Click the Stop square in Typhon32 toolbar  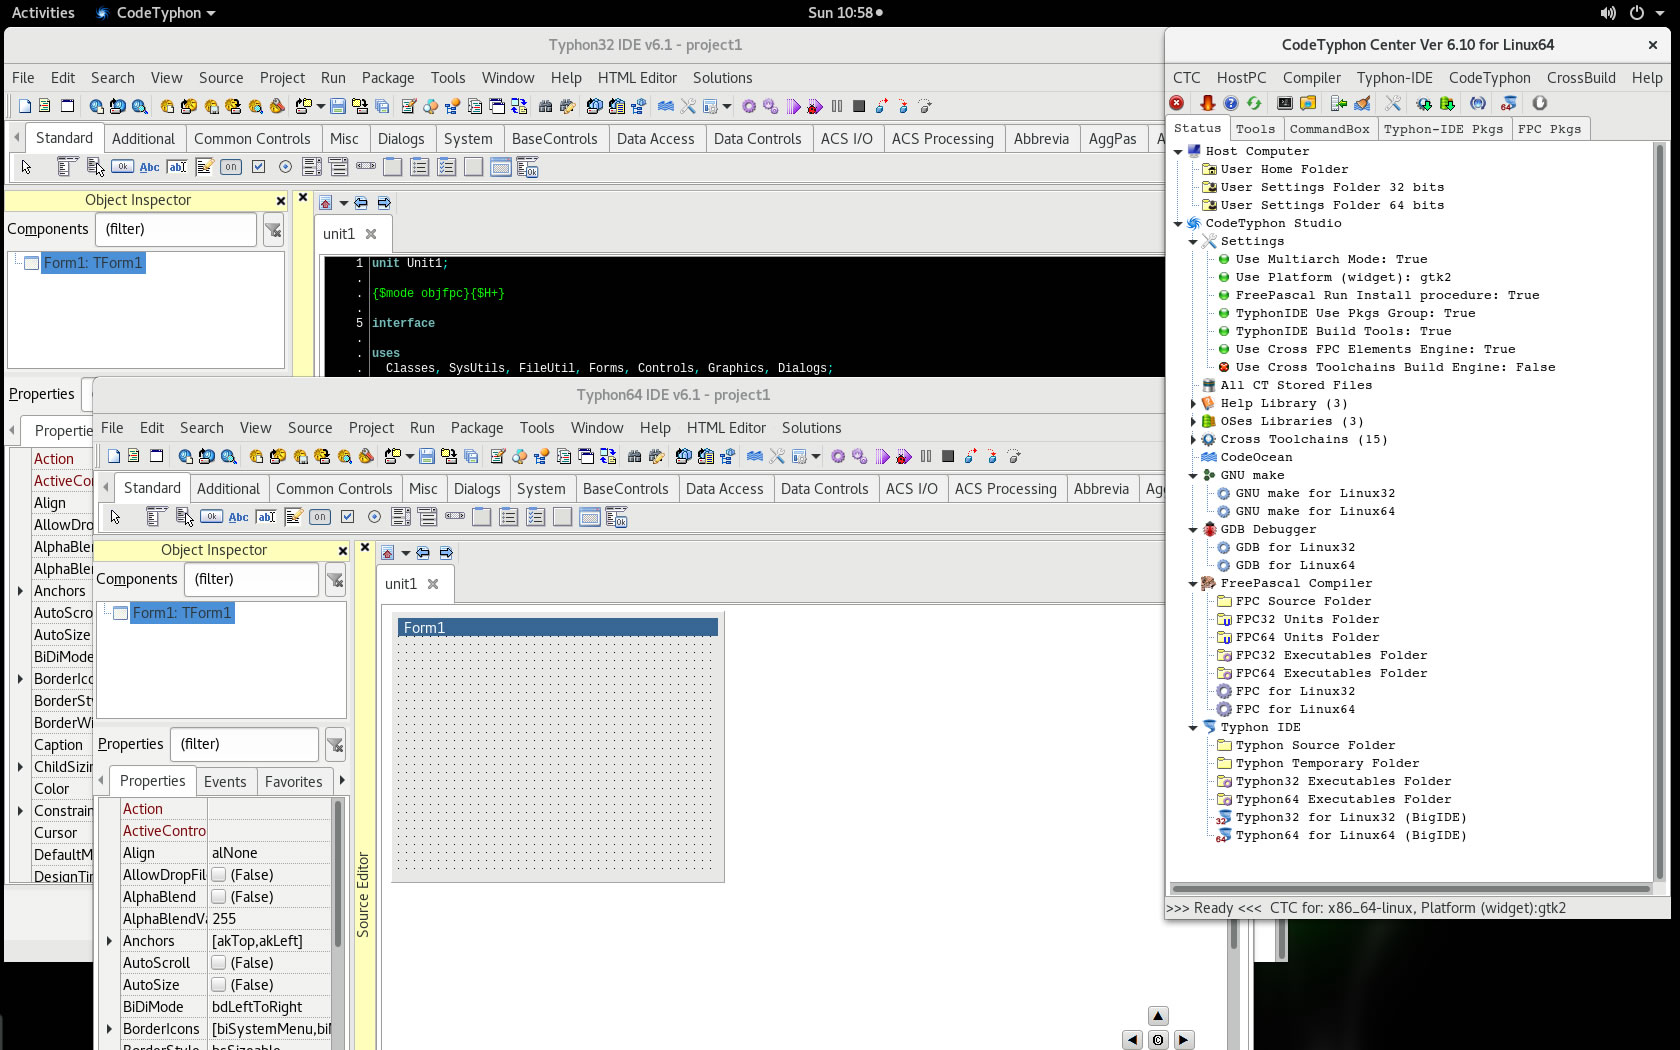pos(859,106)
